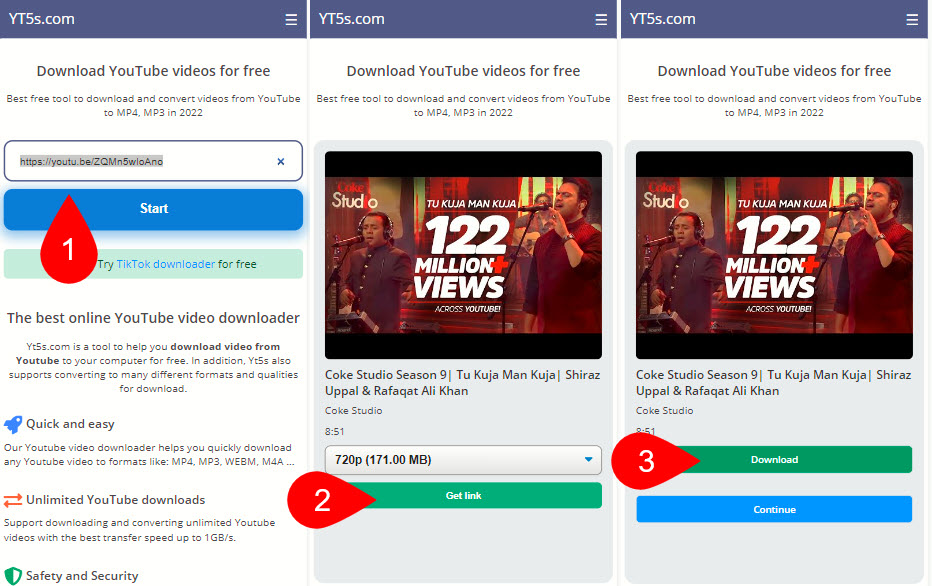Open the TikTok downloader link
Viewport: 932px width, 586px height.
(165, 264)
